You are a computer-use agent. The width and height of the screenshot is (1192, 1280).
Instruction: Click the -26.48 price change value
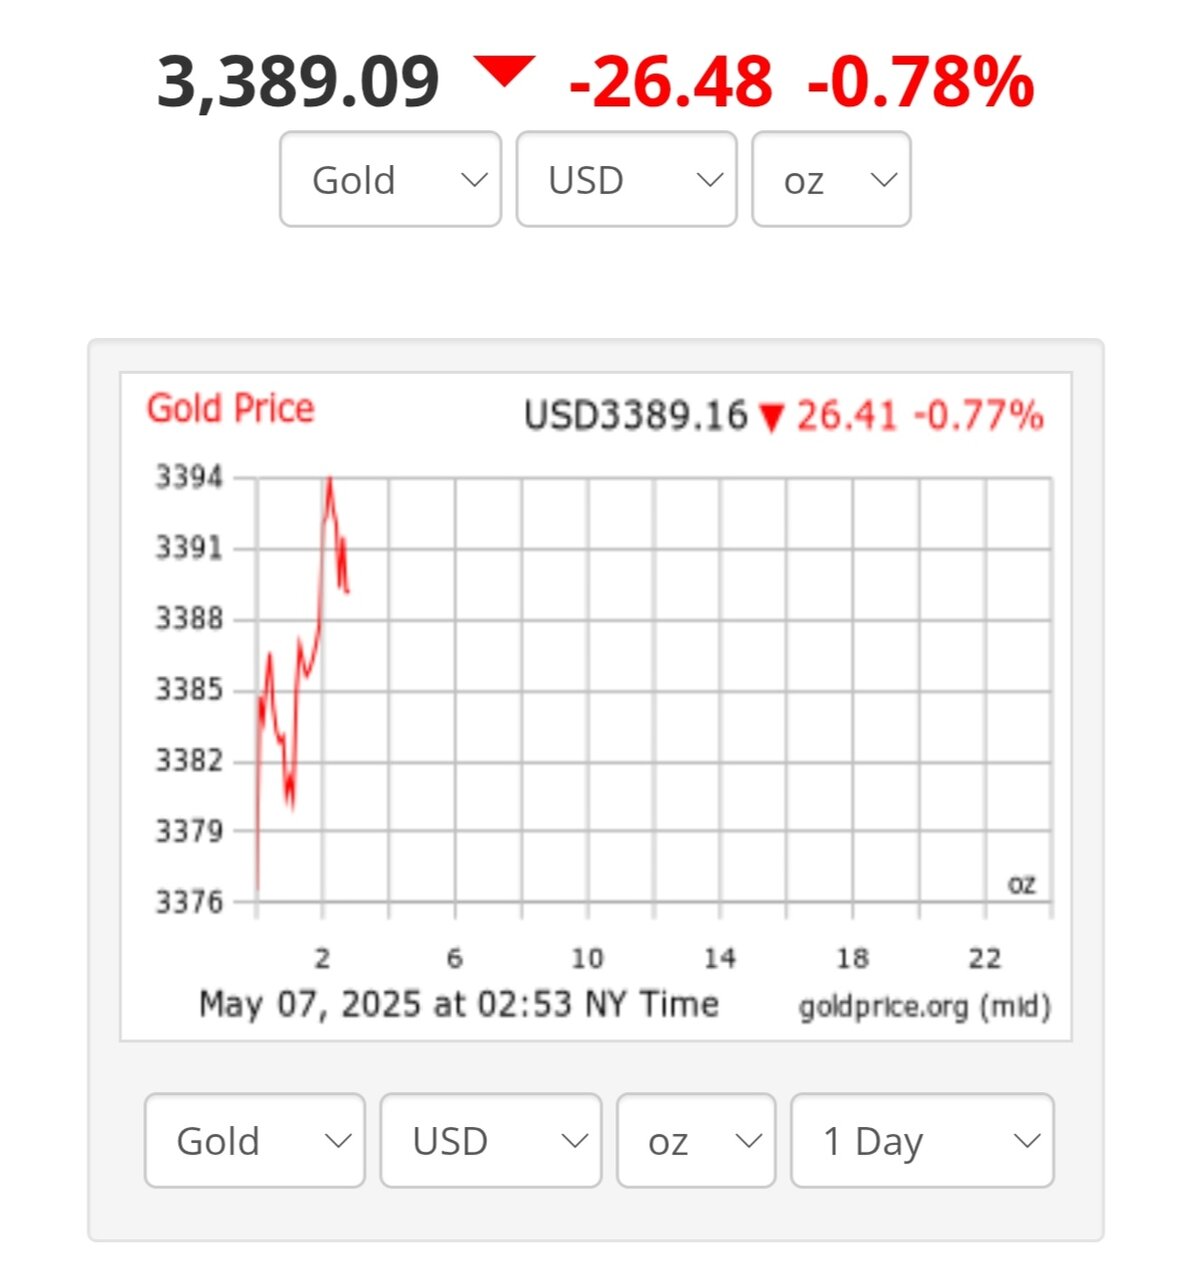tap(670, 82)
